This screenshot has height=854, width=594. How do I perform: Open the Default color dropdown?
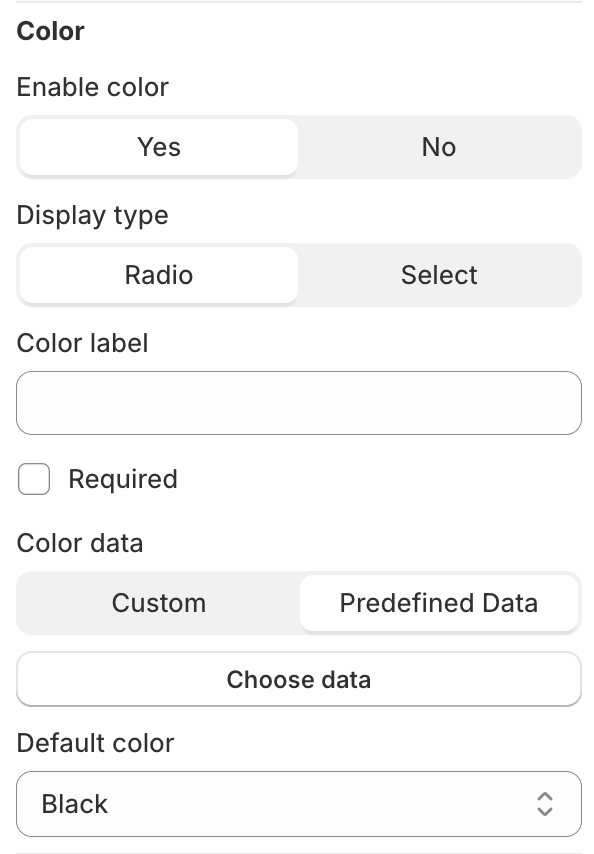pyautogui.click(x=299, y=804)
